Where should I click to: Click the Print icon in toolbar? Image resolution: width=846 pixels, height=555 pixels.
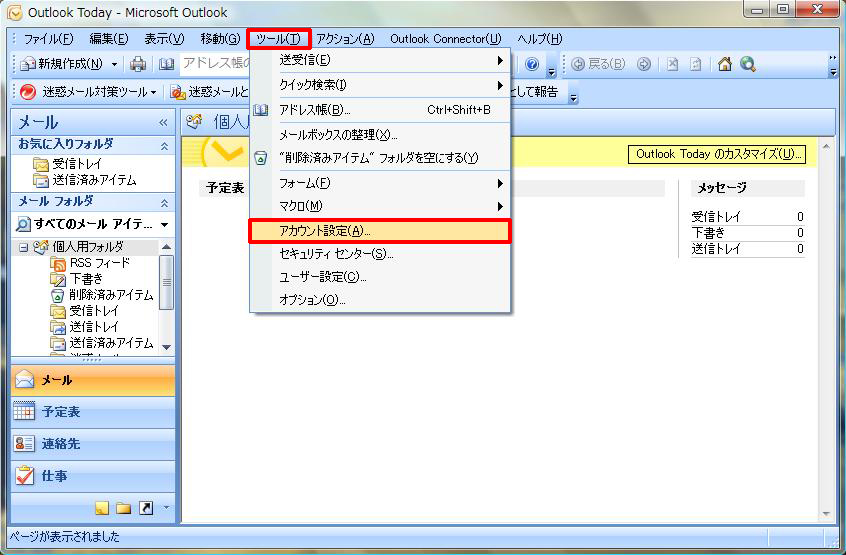point(138,64)
